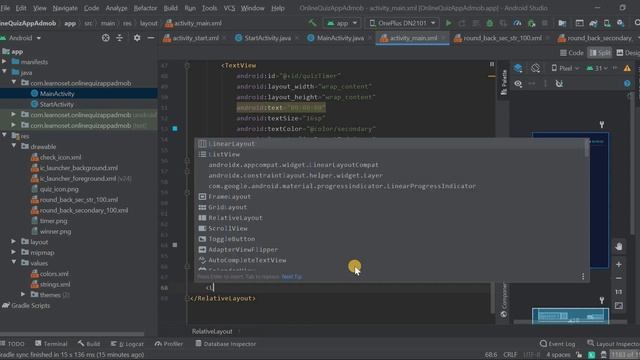This screenshot has width=640, height=360.
Task: Open the Profiler gauge icon in toolbar
Action: [517, 23]
